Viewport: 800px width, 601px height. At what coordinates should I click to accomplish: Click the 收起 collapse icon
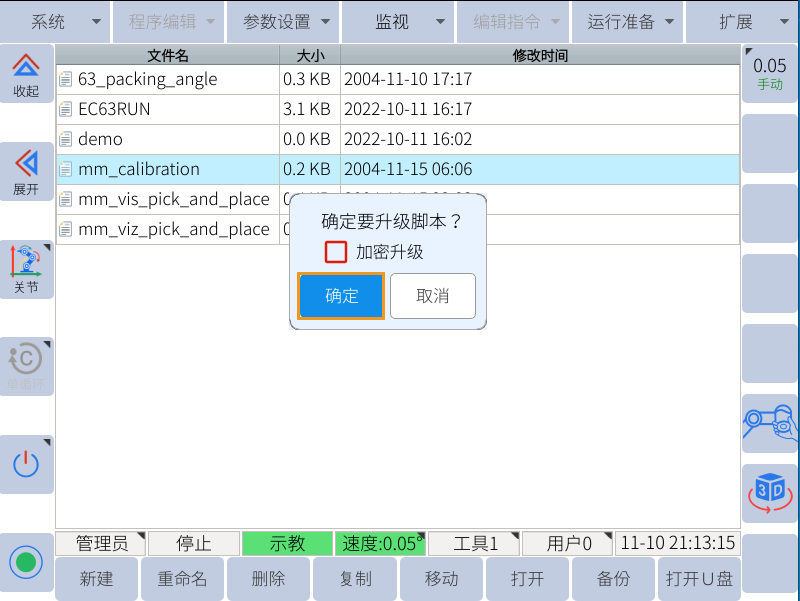tap(26, 74)
